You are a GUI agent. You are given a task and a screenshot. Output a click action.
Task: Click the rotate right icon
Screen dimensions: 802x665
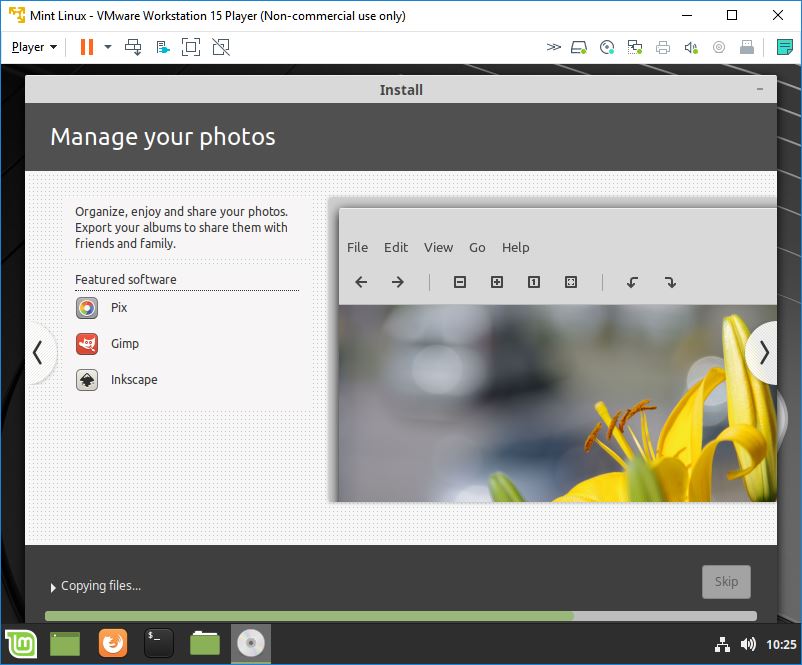(x=670, y=282)
